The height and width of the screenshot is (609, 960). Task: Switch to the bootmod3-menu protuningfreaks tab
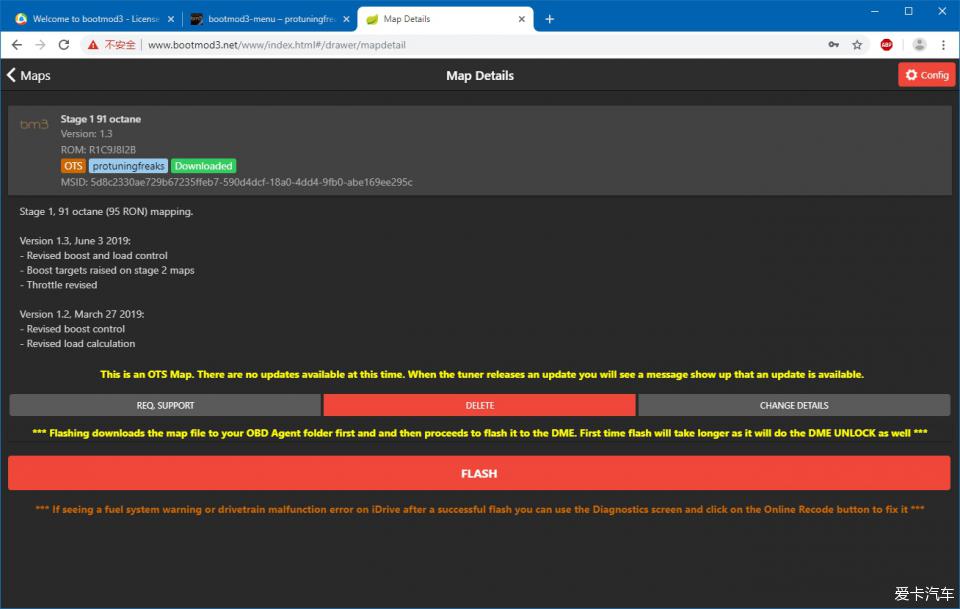(x=271, y=19)
